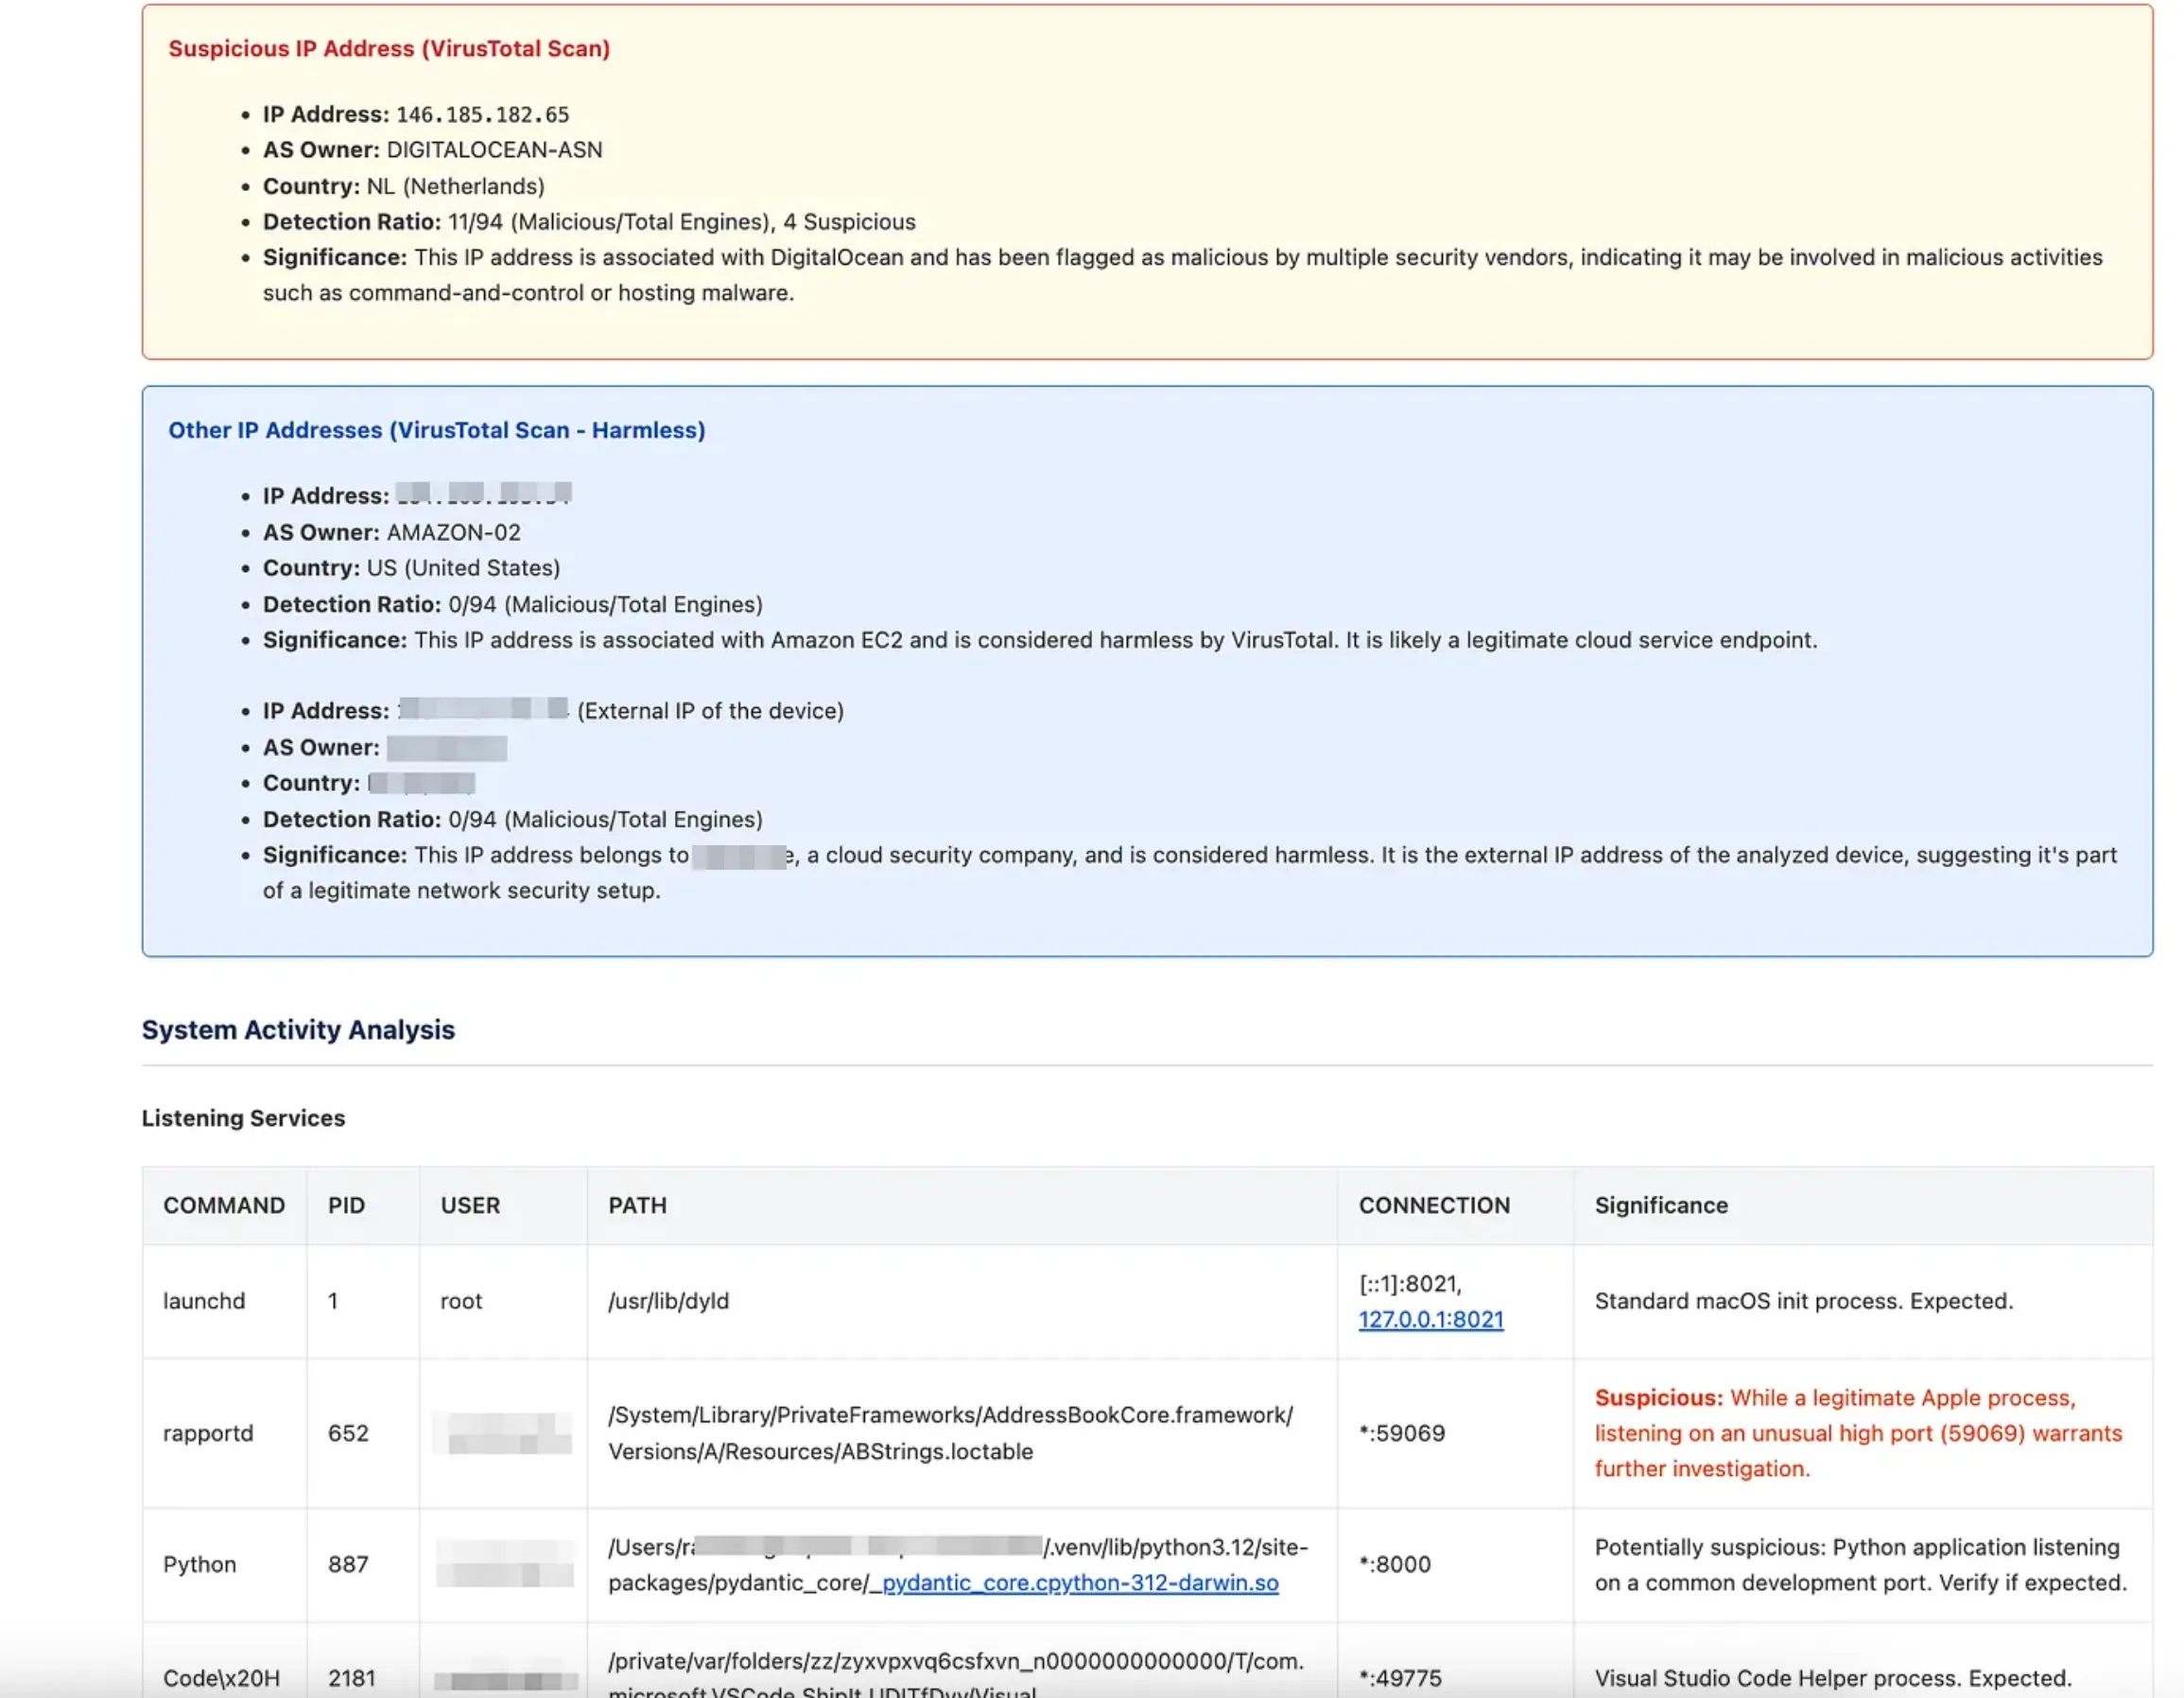This screenshot has height=1698, width=2184.
Task: Open the 127.0.0.1:8021 link
Action: pyautogui.click(x=1430, y=1319)
